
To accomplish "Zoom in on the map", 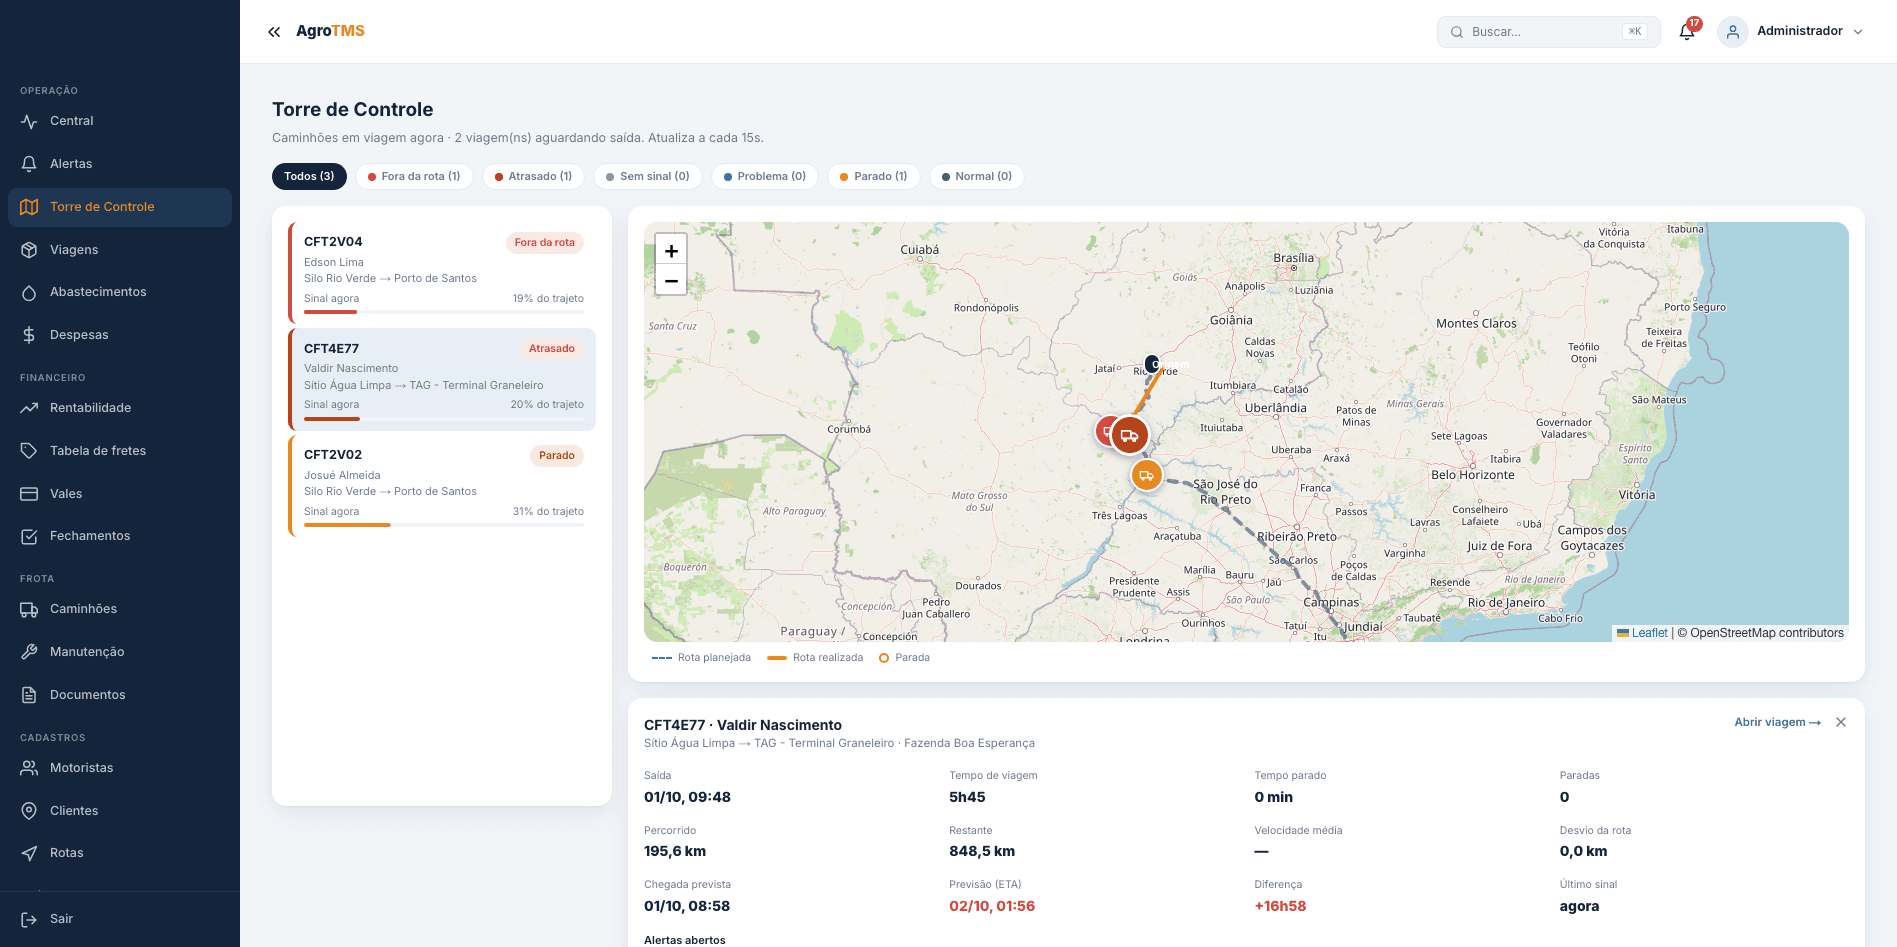I will (671, 251).
